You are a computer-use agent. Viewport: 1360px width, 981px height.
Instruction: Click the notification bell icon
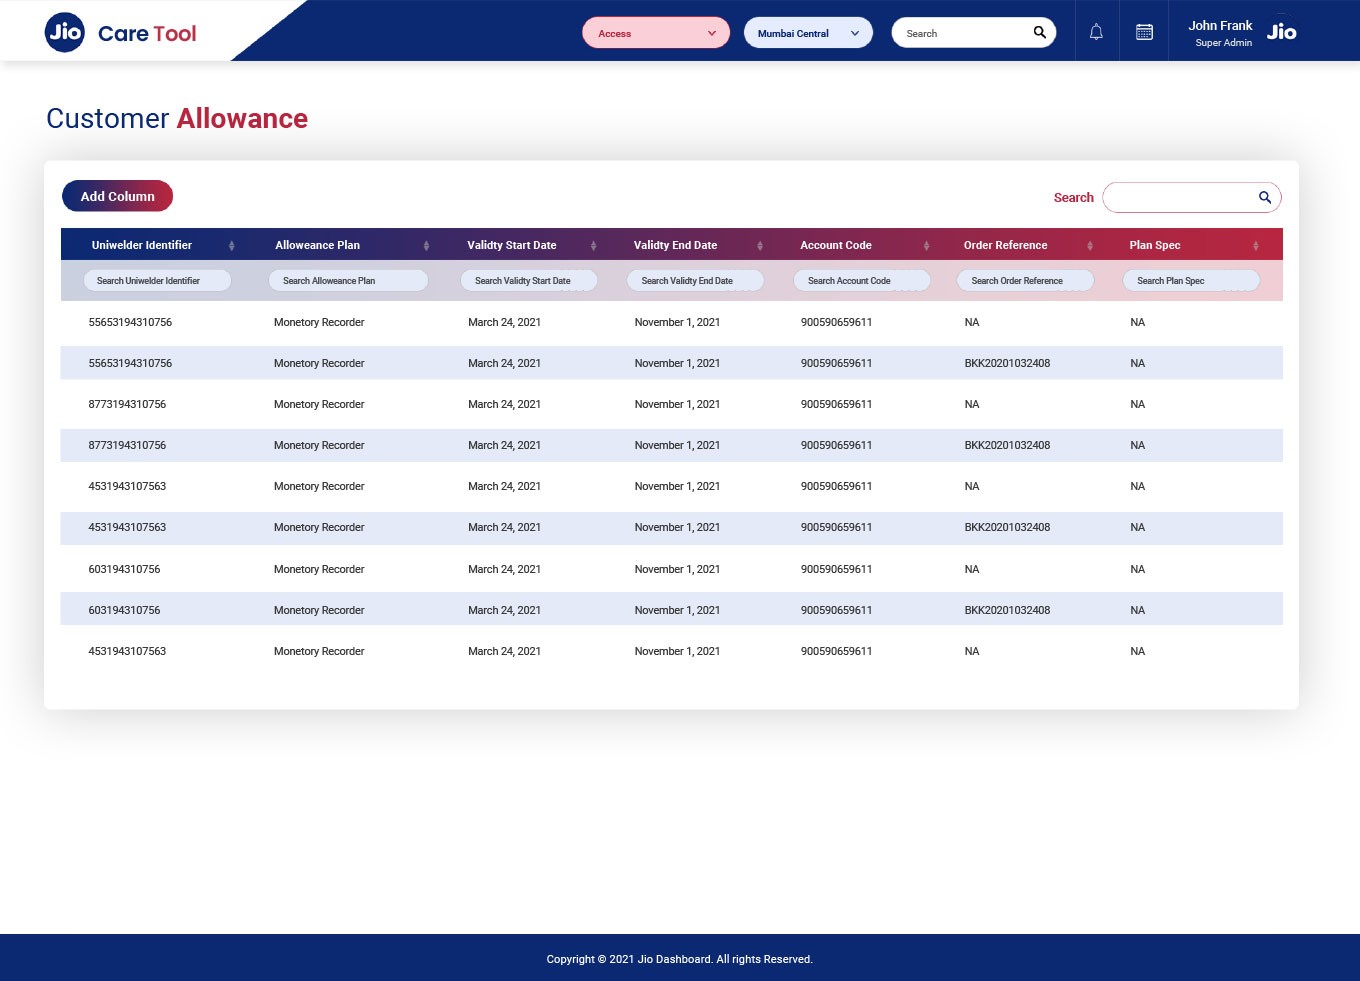pyautogui.click(x=1096, y=32)
